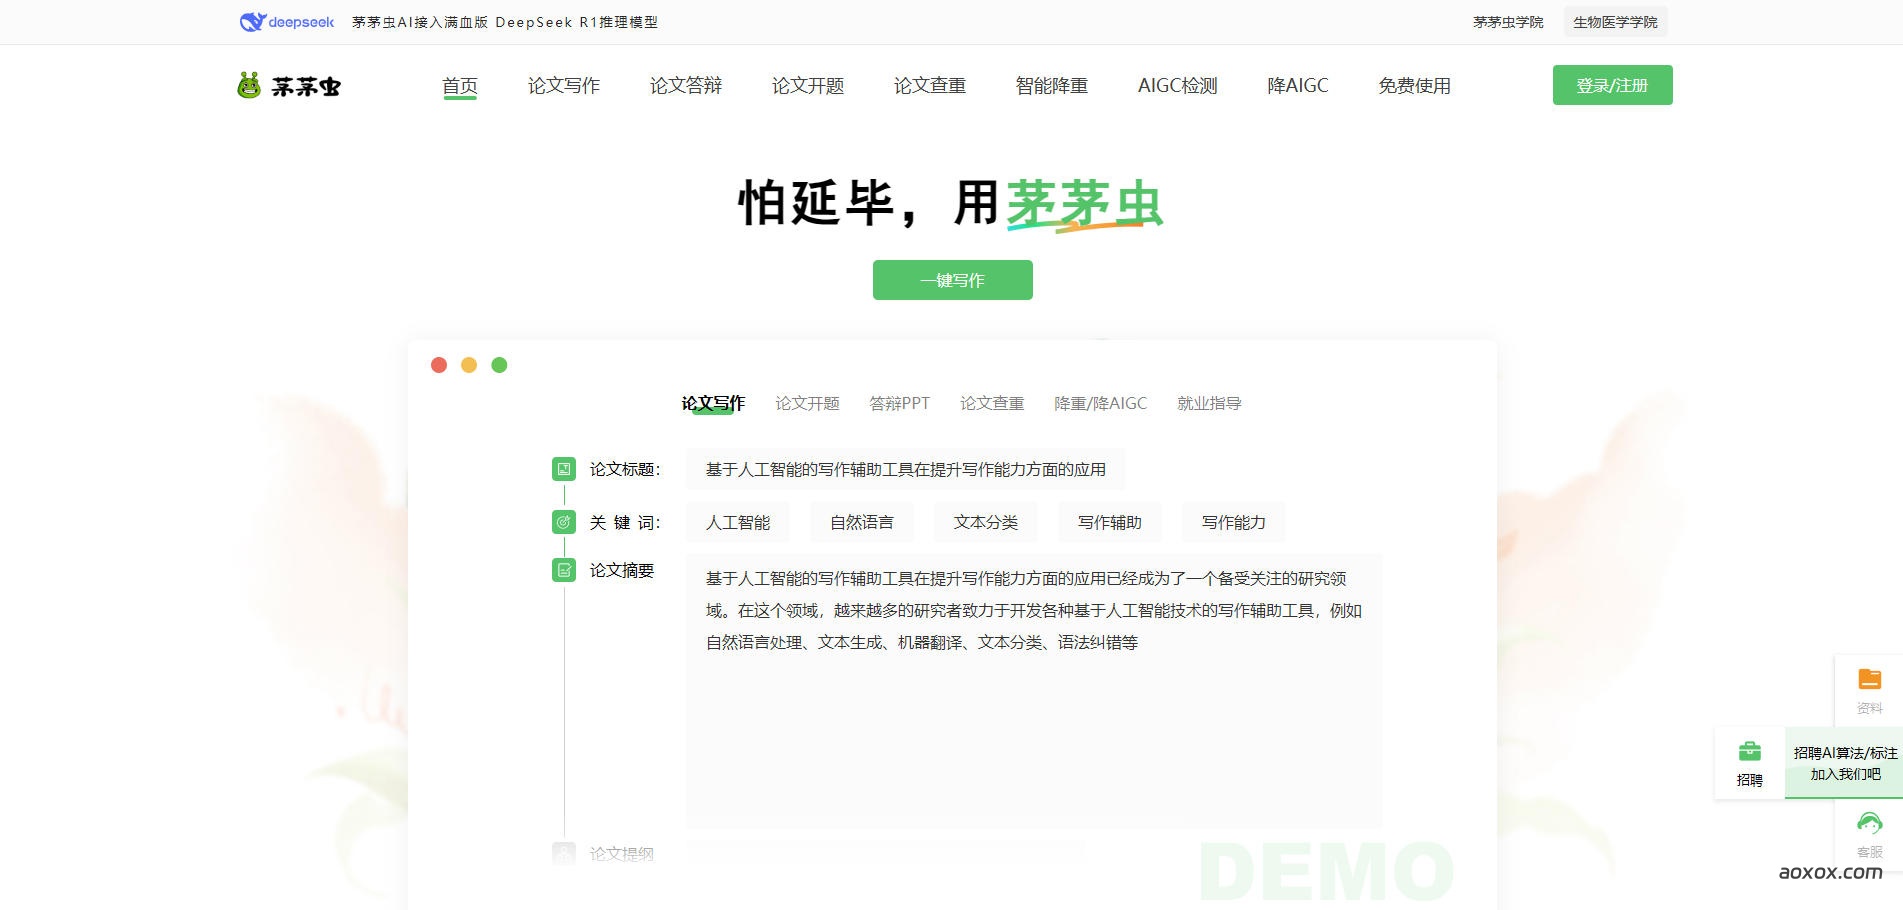Click the orange 资料 folder icon

point(1869,680)
